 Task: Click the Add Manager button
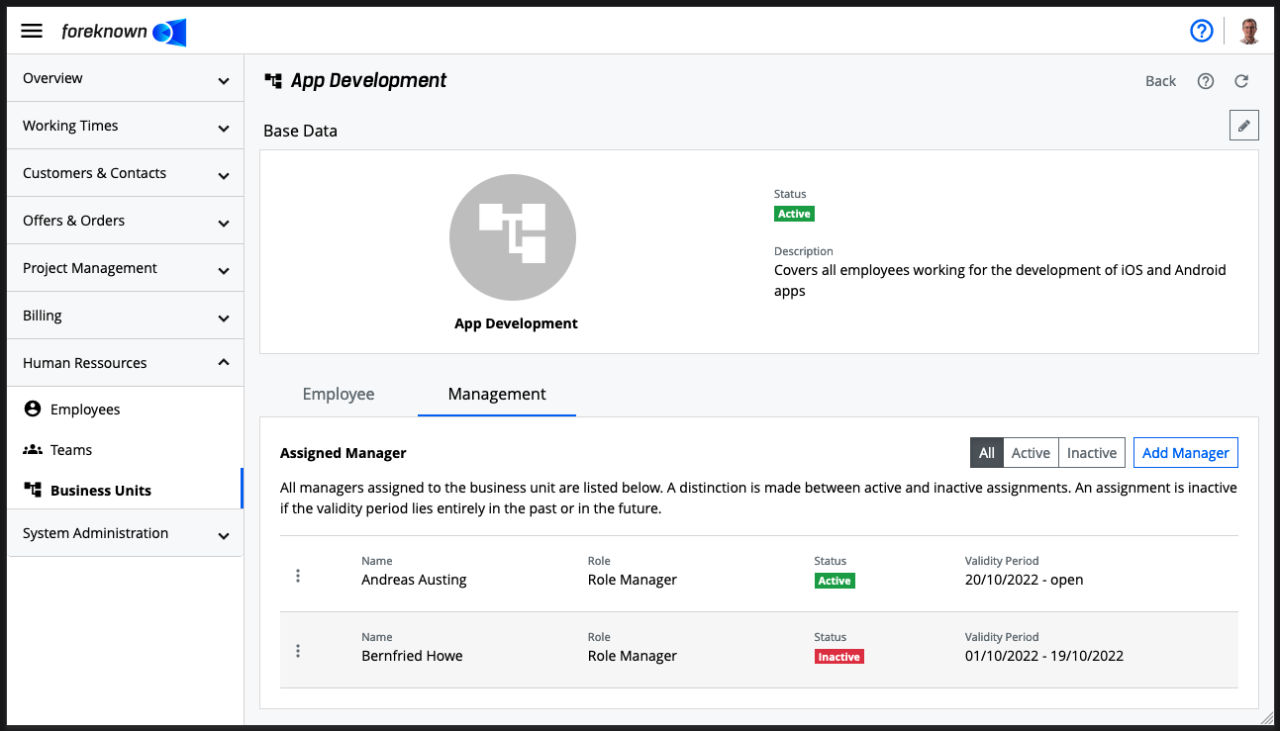[1185, 453]
